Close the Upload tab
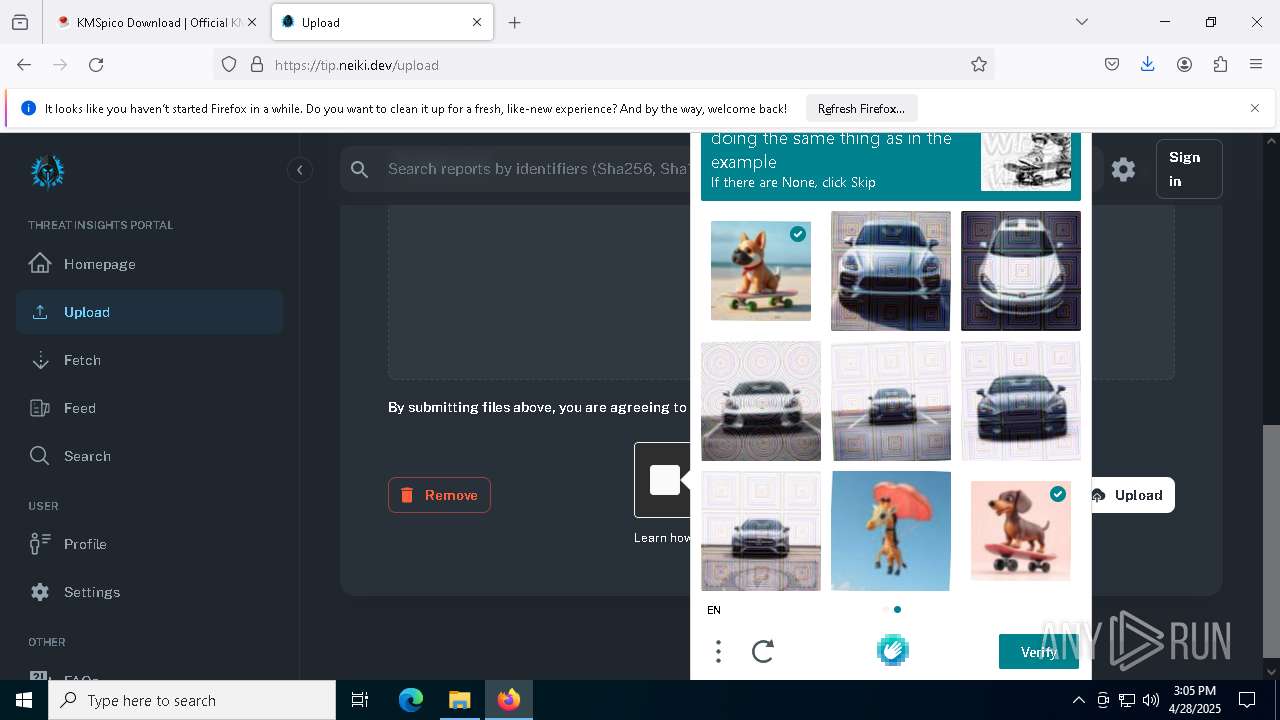The height and width of the screenshot is (720, 1280). pos(477,22)
